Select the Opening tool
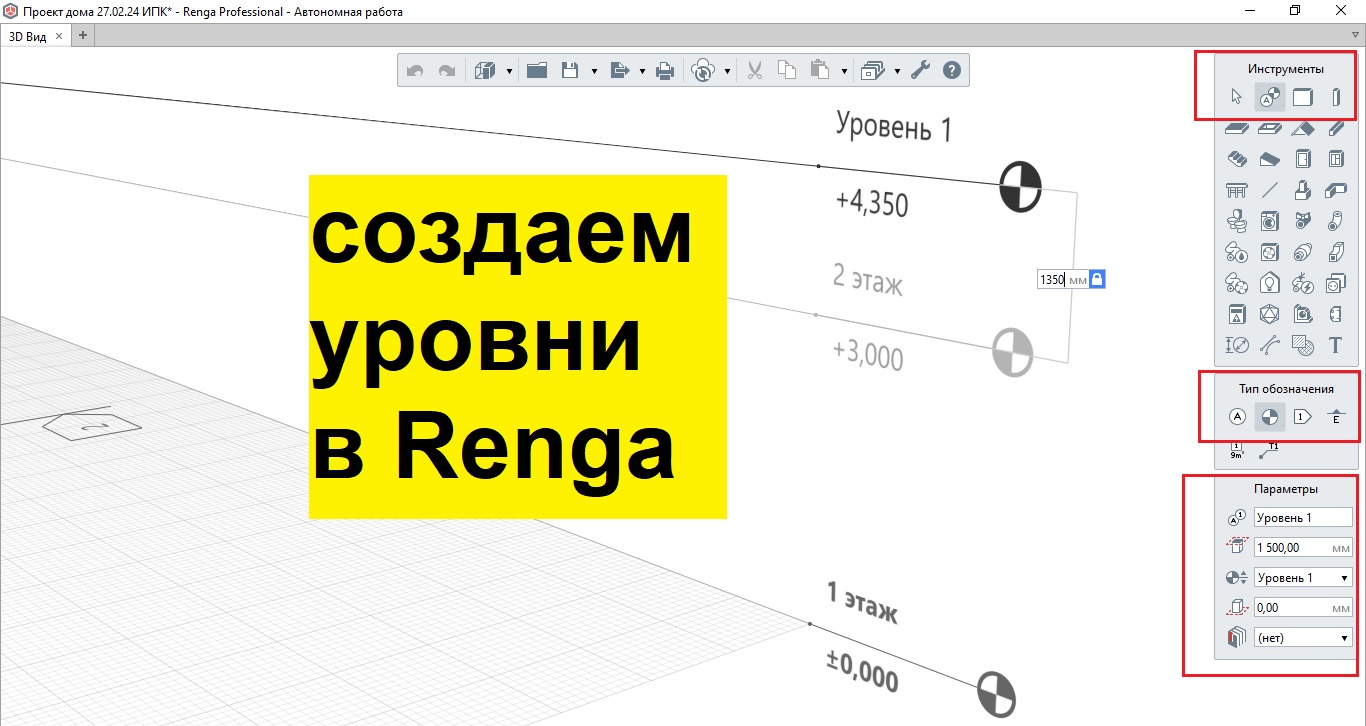The image size is (1366, 726). click(x=1269, y=128)
